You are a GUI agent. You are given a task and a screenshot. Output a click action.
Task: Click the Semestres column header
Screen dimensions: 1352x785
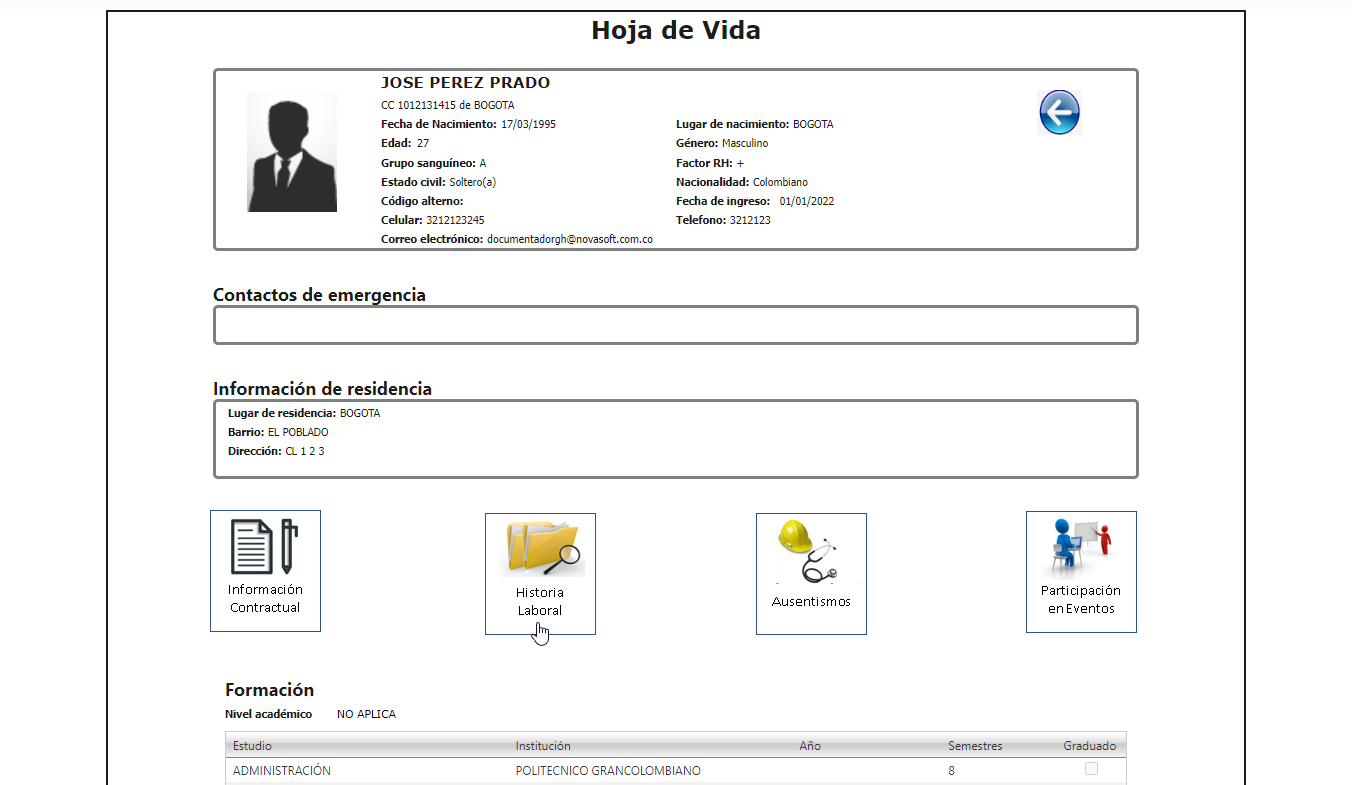pyautogui.click(x=973, y=745)
